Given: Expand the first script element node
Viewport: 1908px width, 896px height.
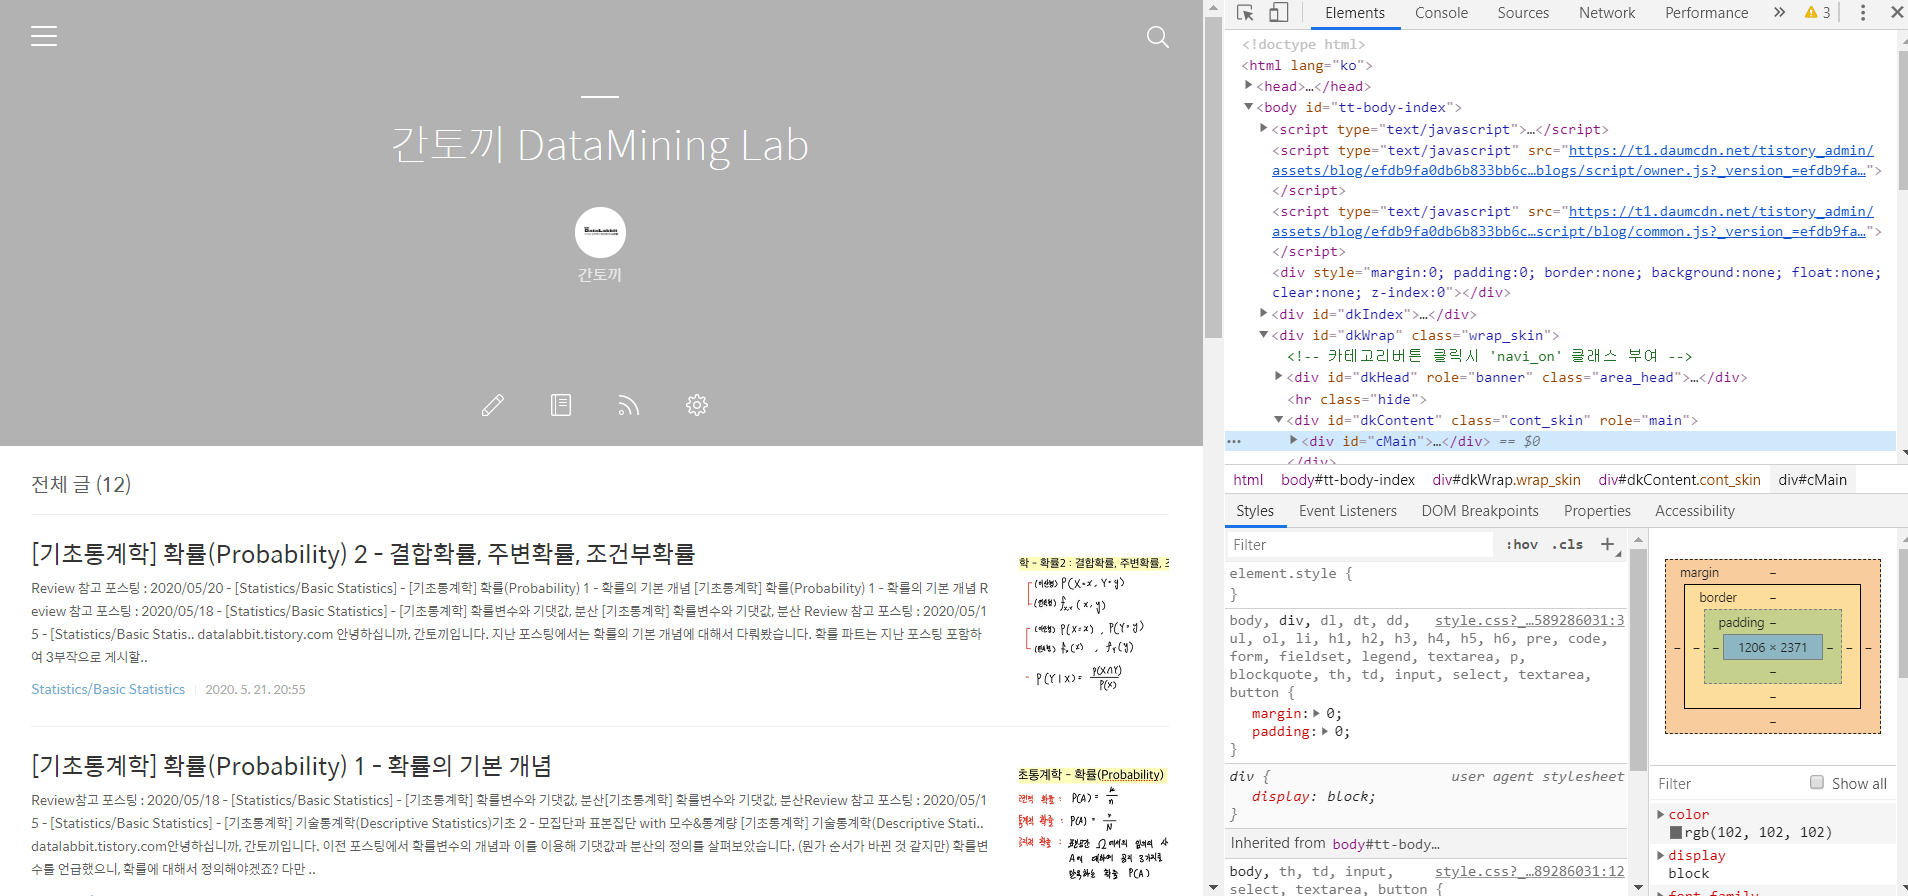Looking at the screenshot, I should (1264, 129).
